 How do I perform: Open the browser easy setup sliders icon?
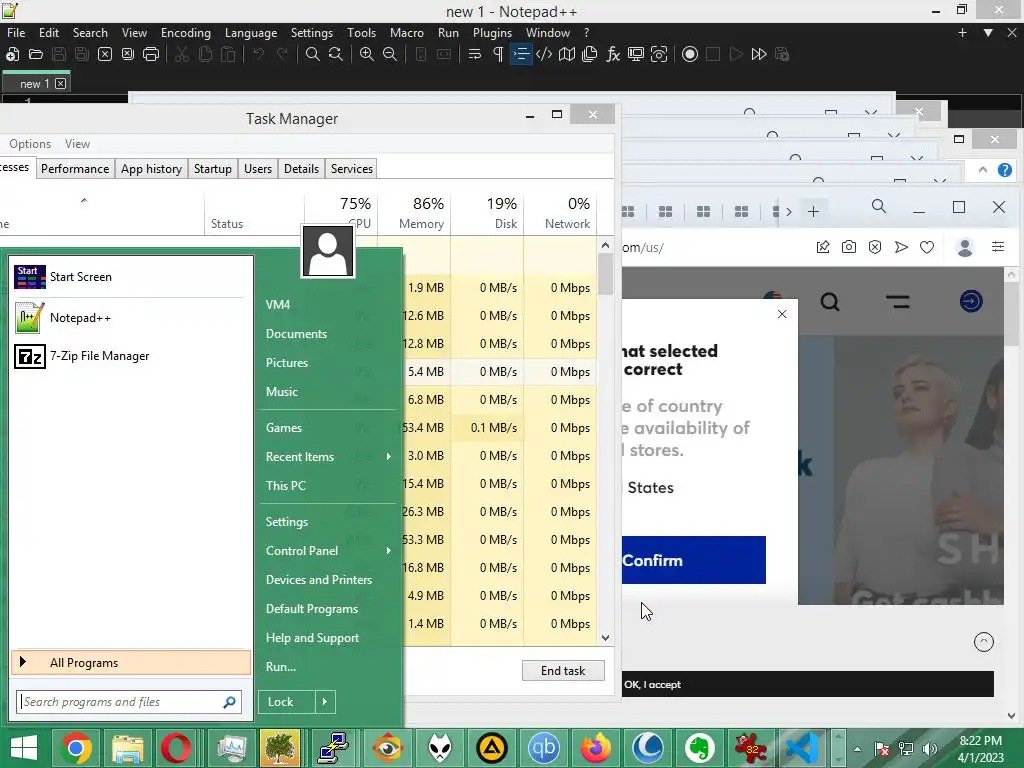(x=998, y=246)
